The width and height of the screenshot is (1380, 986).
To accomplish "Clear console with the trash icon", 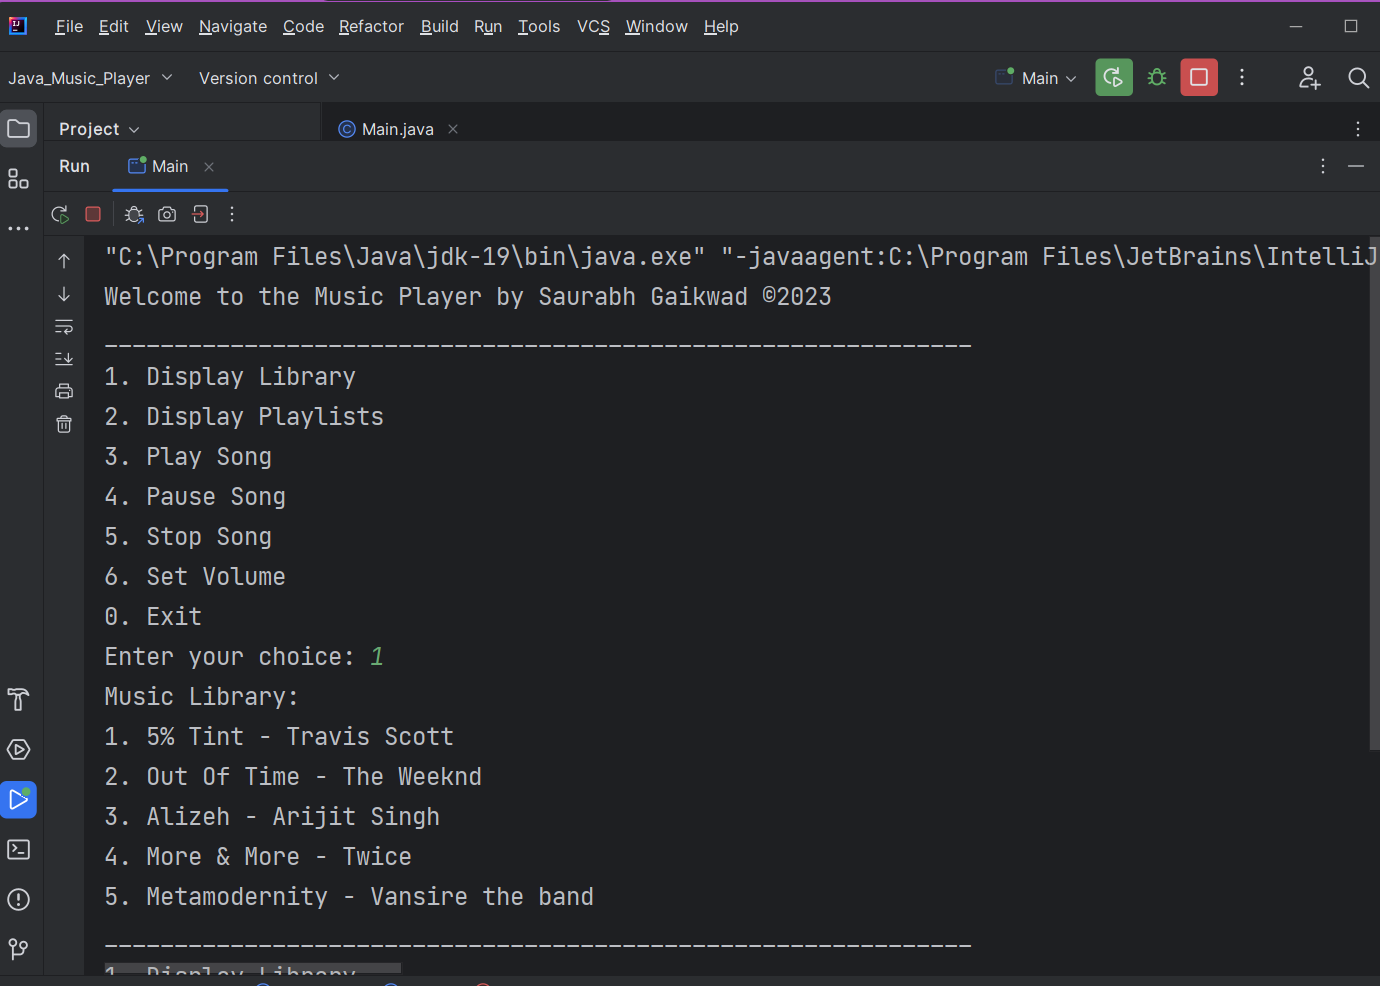I will point(64,424).
